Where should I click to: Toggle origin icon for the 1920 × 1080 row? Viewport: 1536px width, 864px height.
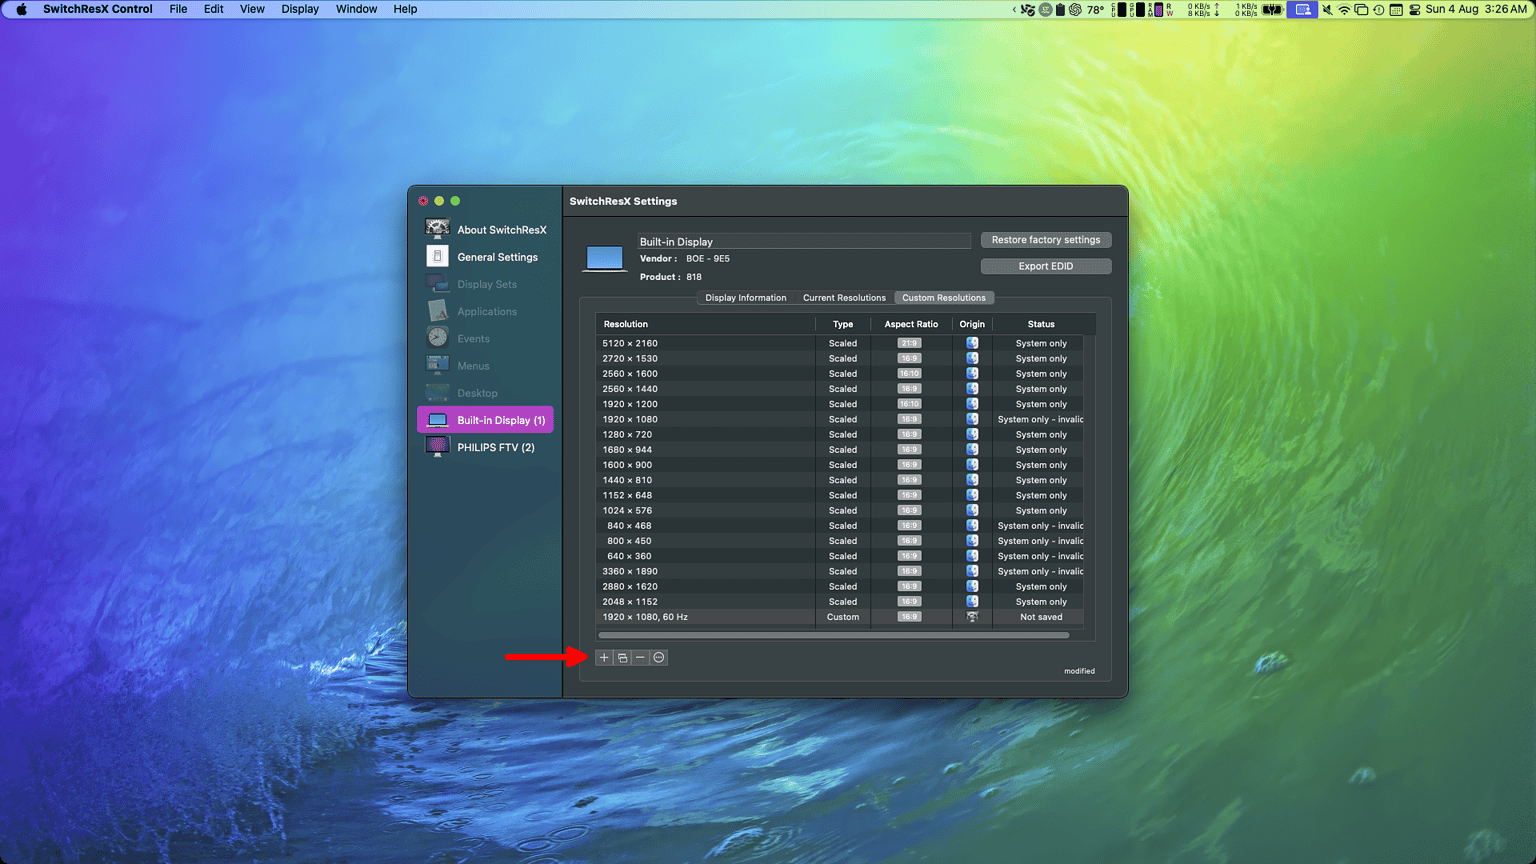coord(971,419)
